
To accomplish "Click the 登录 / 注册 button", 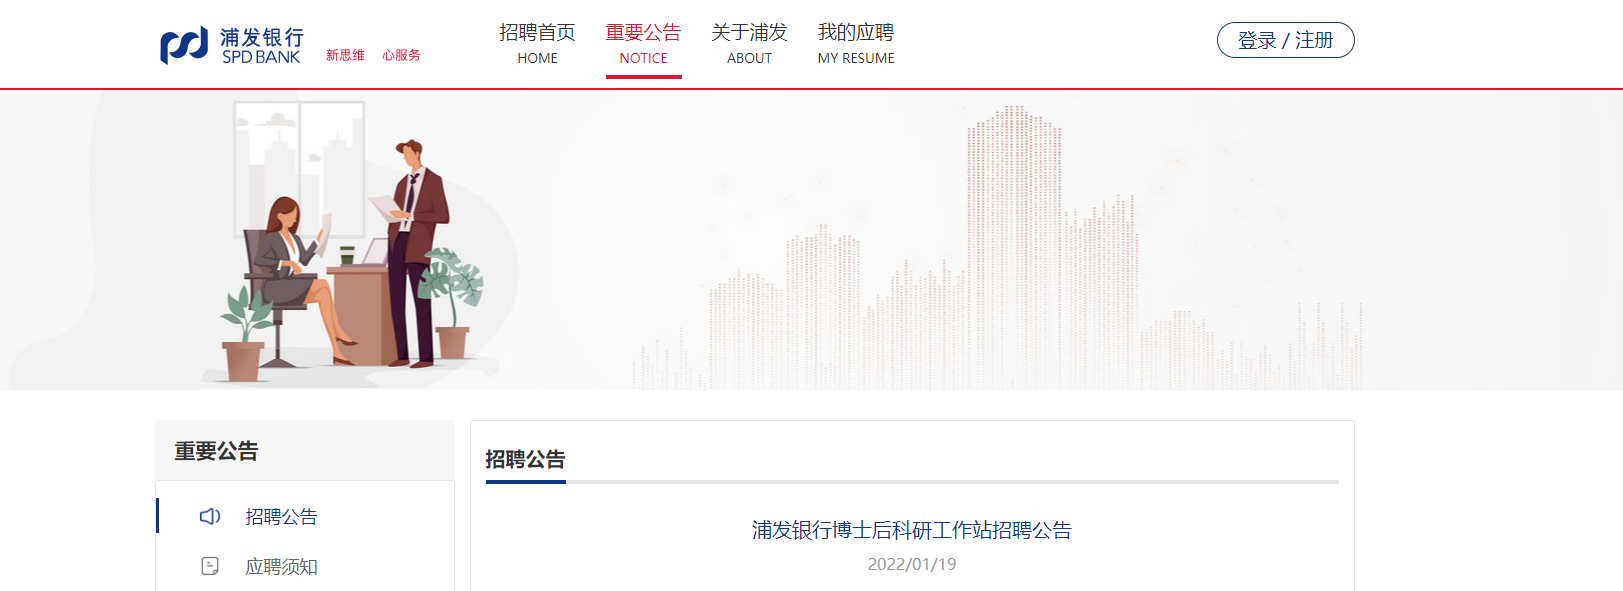I will click(1285, 40).
